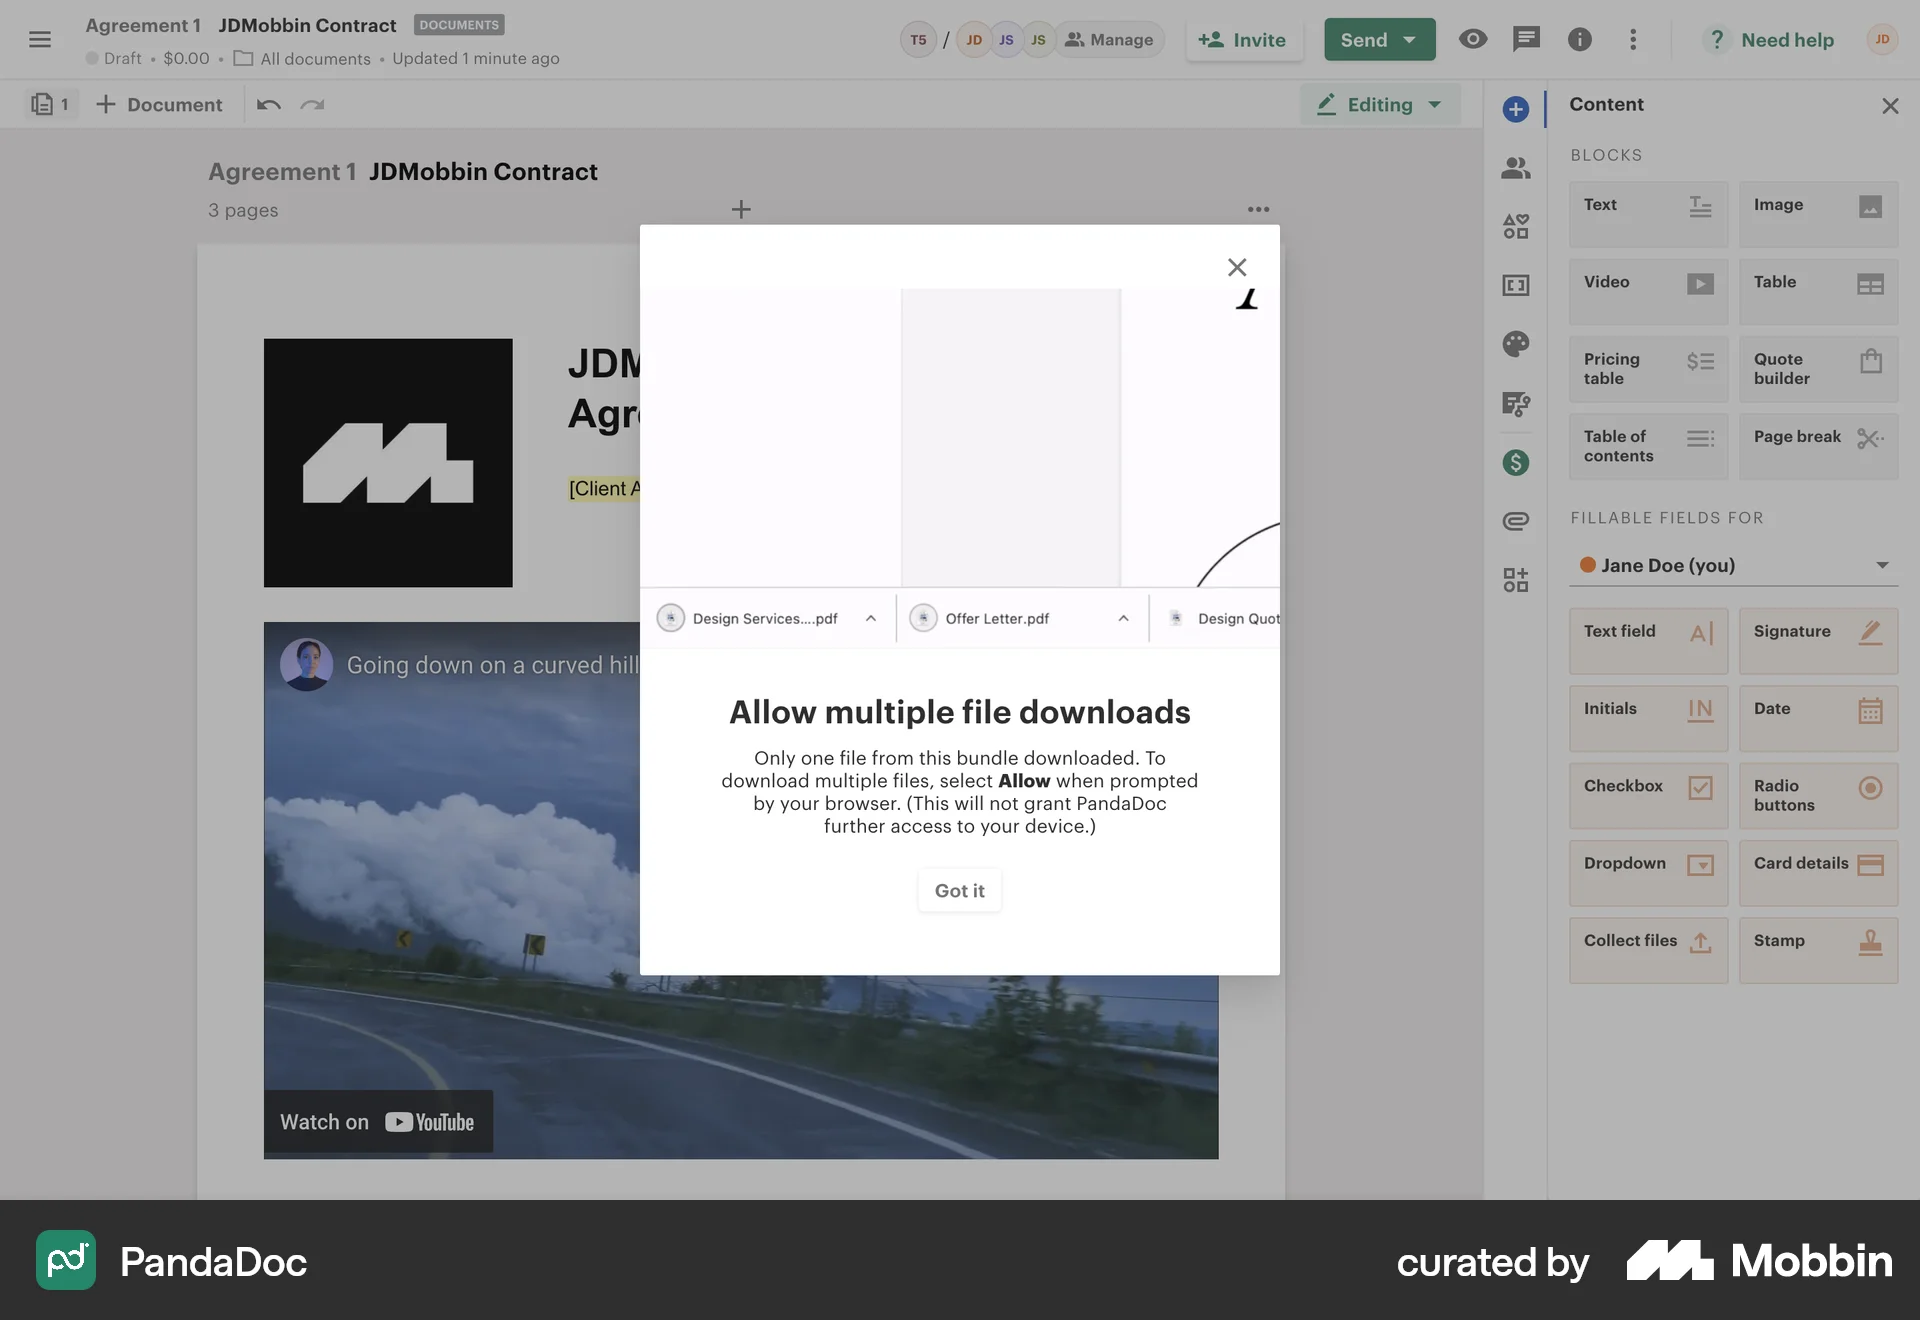This screenshot has width=1920, height=1320.
Task: Insert the Checkbox fillable field block
Action: 1647,796
